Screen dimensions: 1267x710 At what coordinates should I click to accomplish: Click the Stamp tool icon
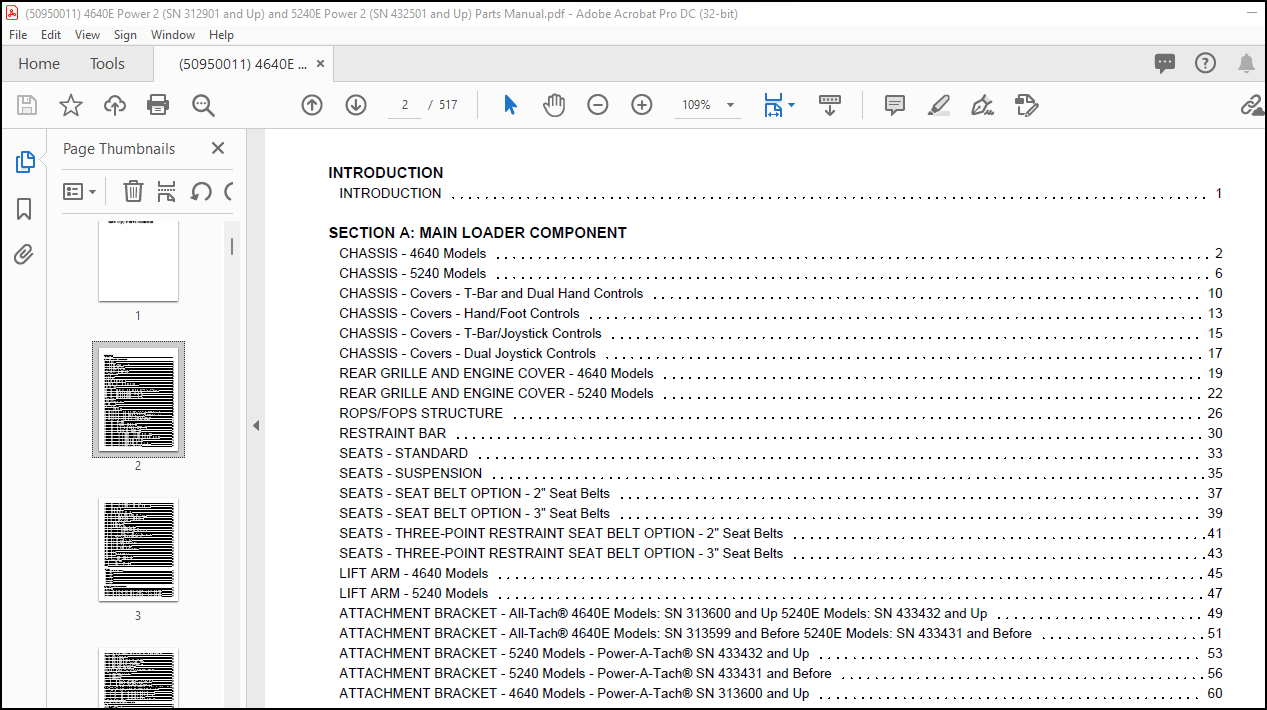click(x=1026, y=105)
